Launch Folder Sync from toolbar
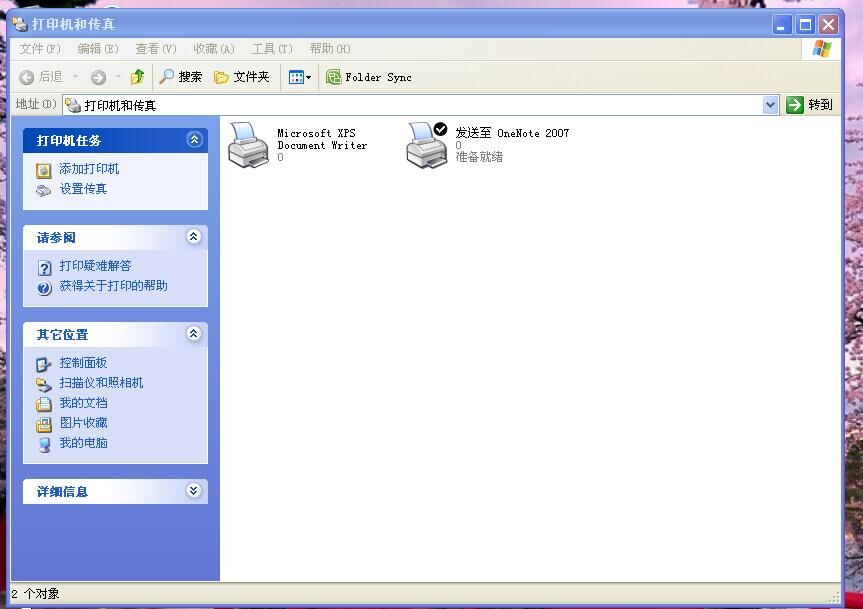The image size is (863, 609). tap(368, 77)
